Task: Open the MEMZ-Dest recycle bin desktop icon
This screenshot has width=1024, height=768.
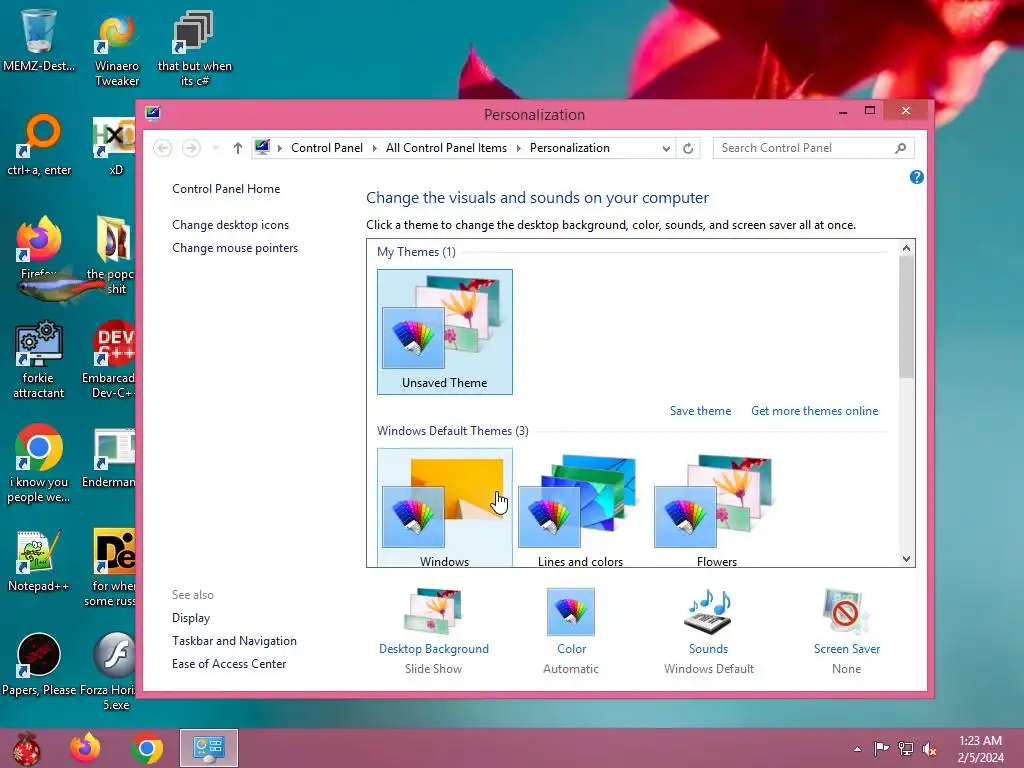Action: 39,40
